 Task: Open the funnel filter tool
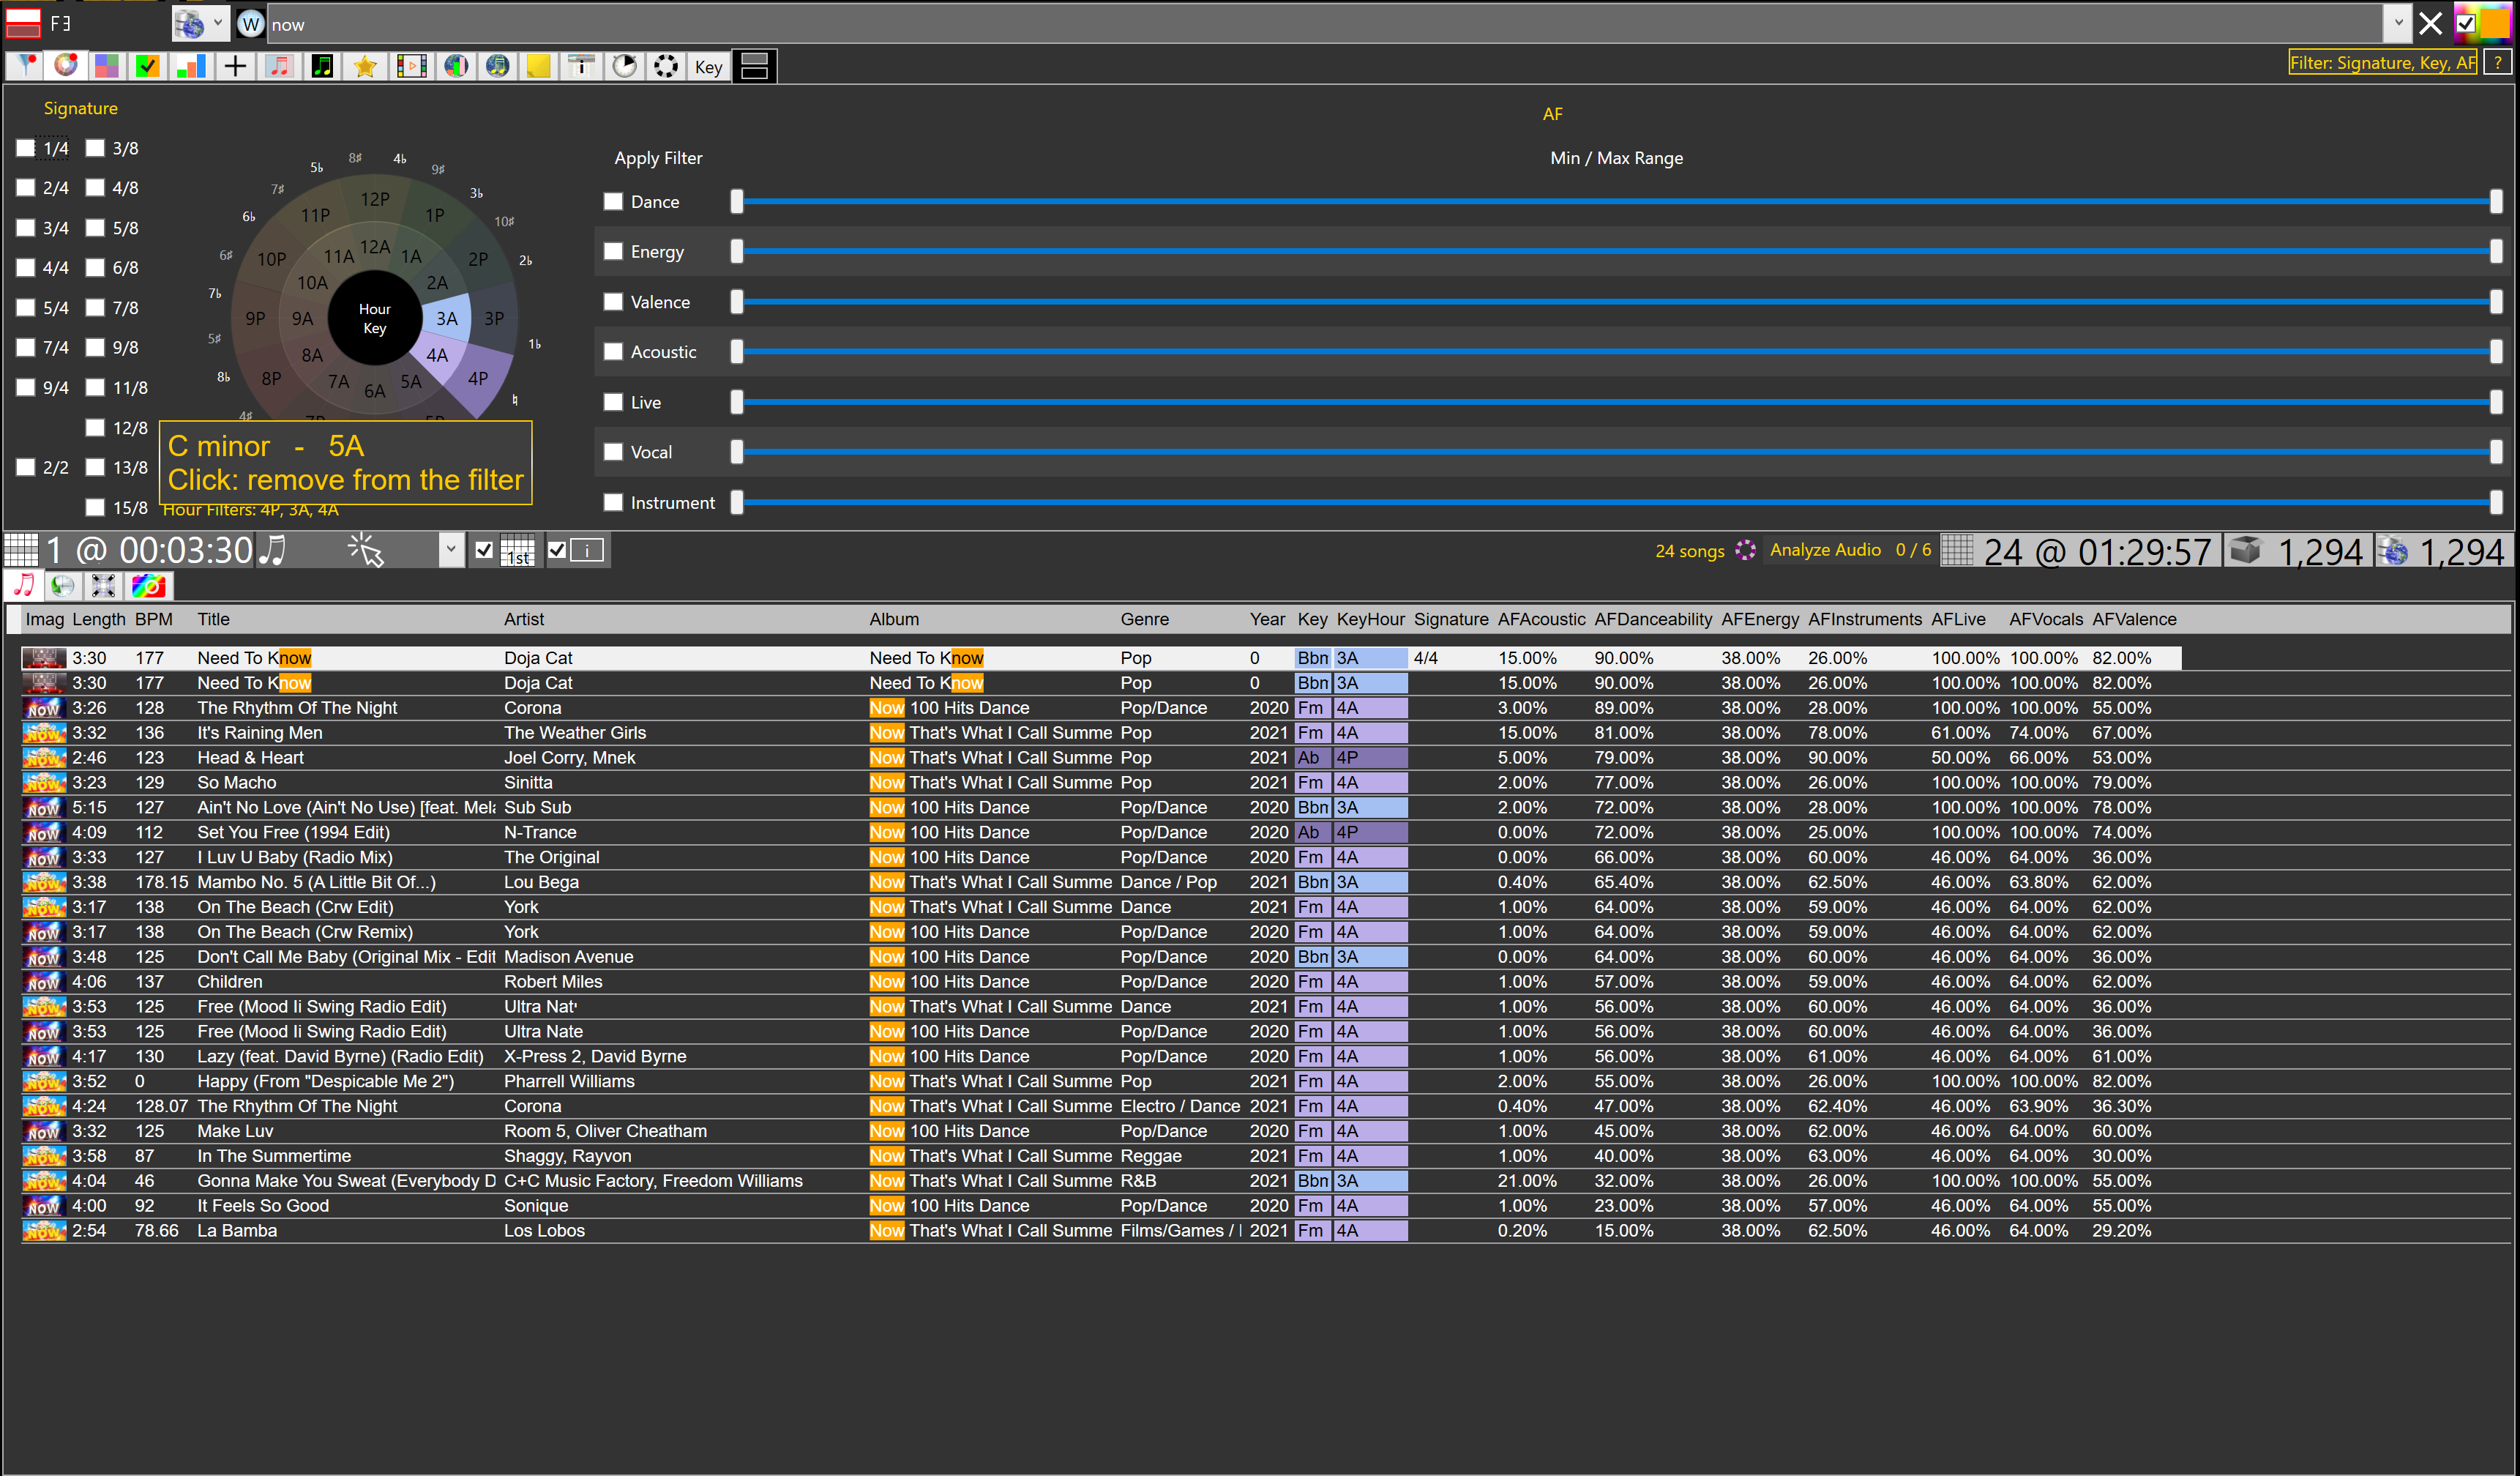(x=25, y=66)
